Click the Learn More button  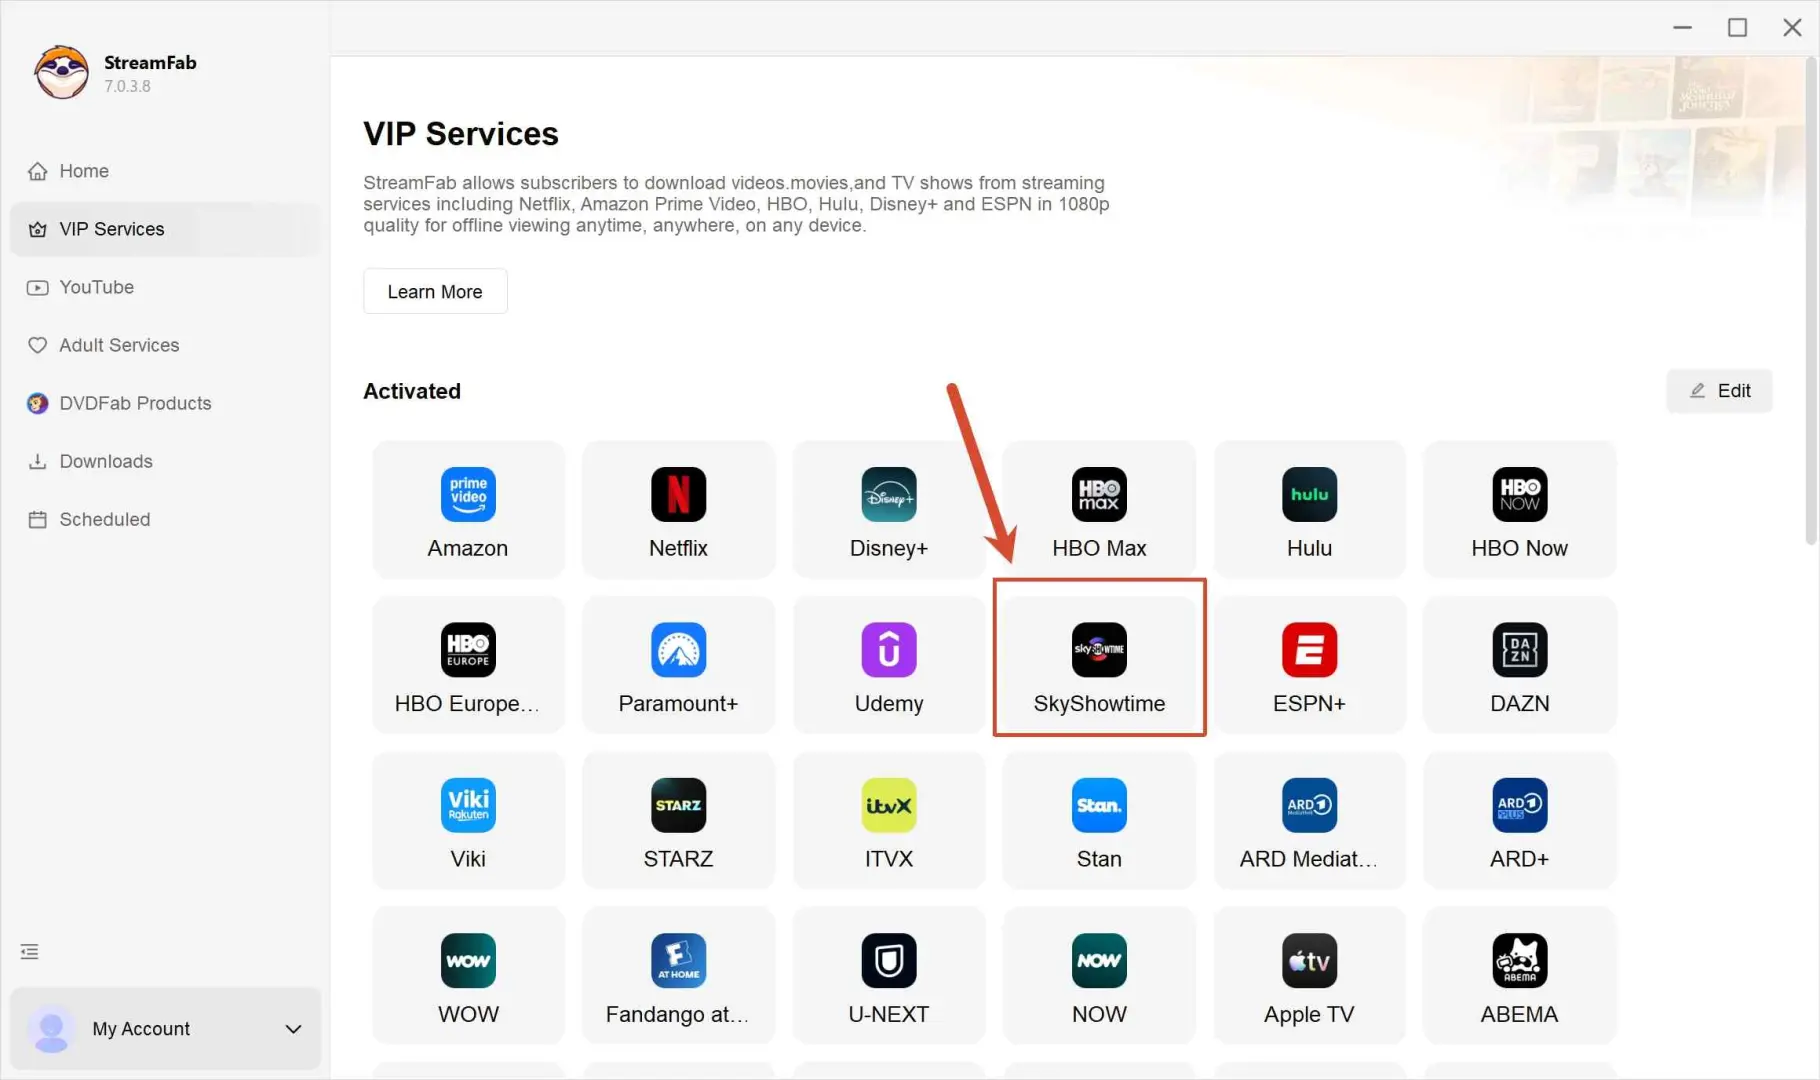[x=435, y=291]
